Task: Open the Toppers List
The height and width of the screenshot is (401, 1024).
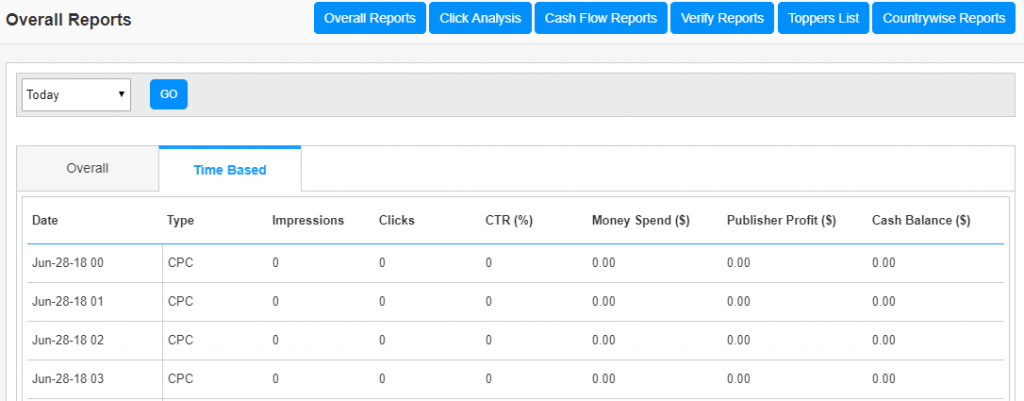Action: tap(823, 18)
